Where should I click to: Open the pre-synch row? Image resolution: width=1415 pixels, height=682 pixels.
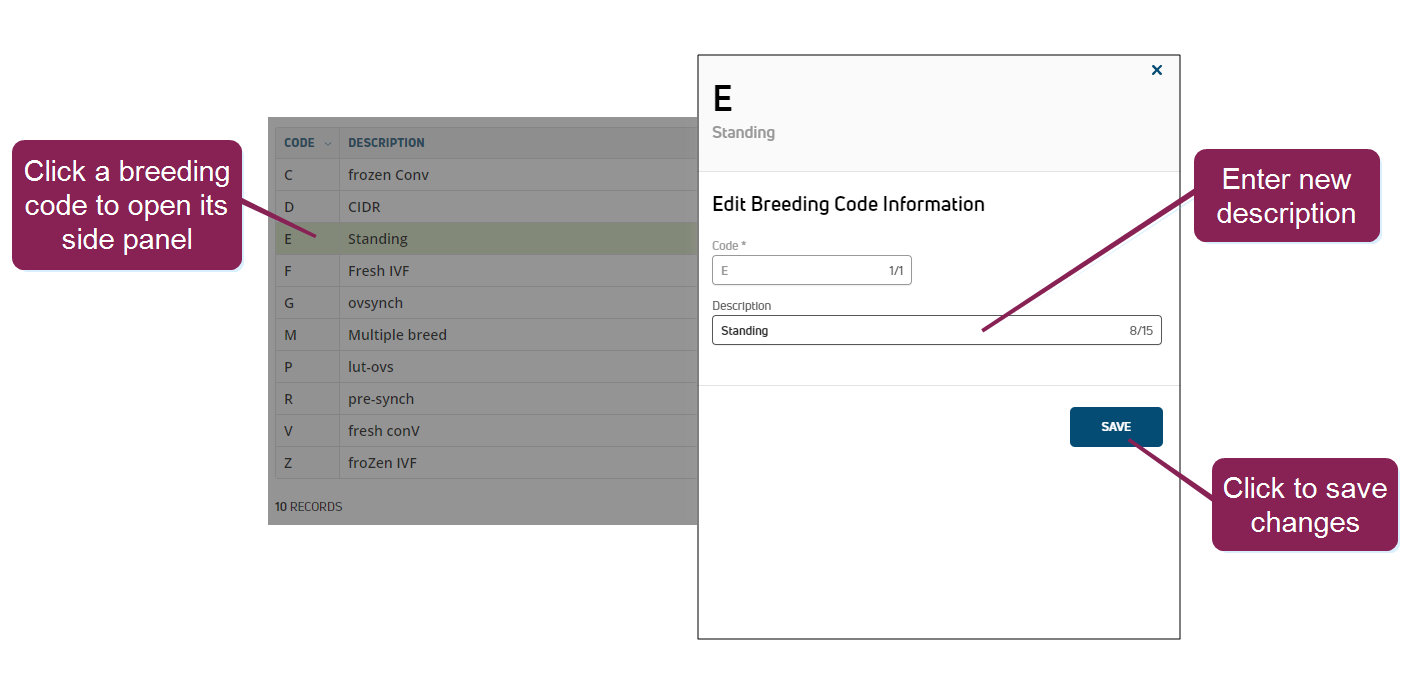pyautogui.click(x=381, y=399)
